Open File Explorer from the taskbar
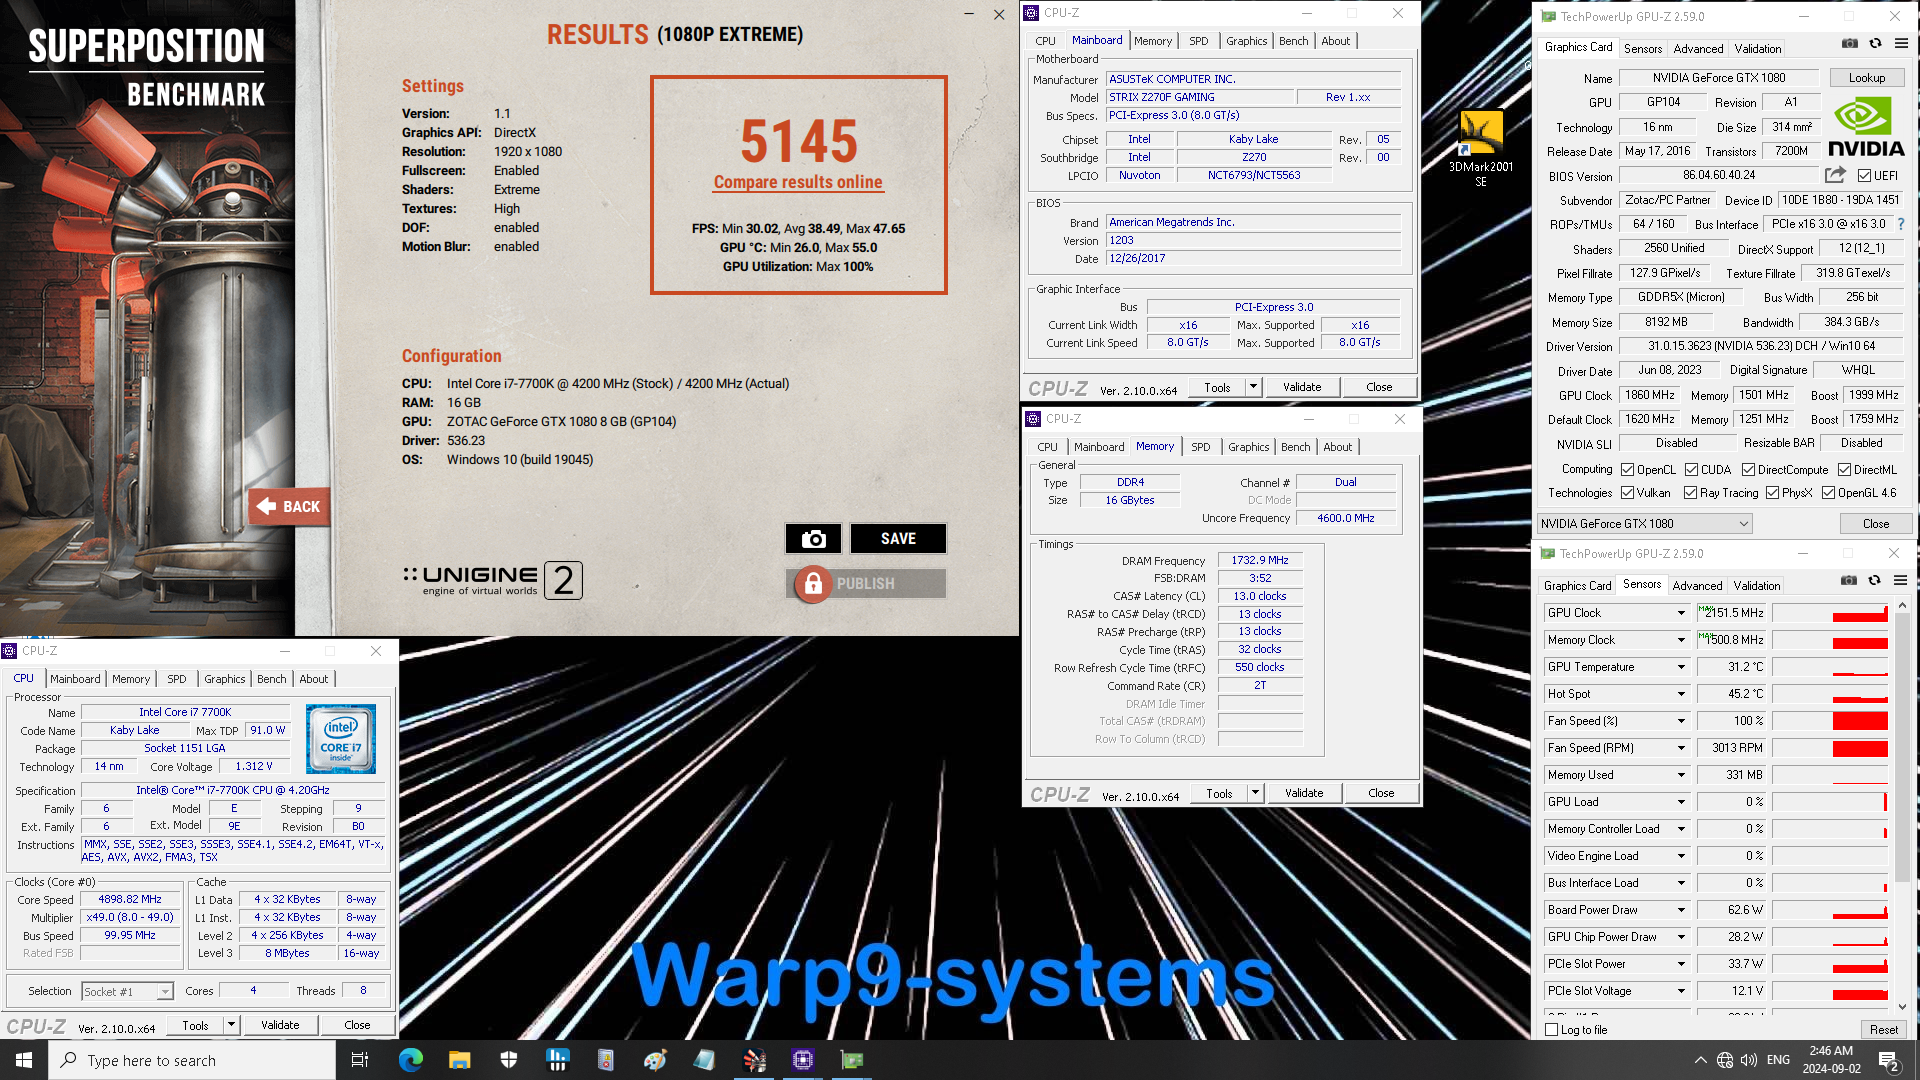This screenshot has width=1920, height=1080. click(x=459, y=1060)
